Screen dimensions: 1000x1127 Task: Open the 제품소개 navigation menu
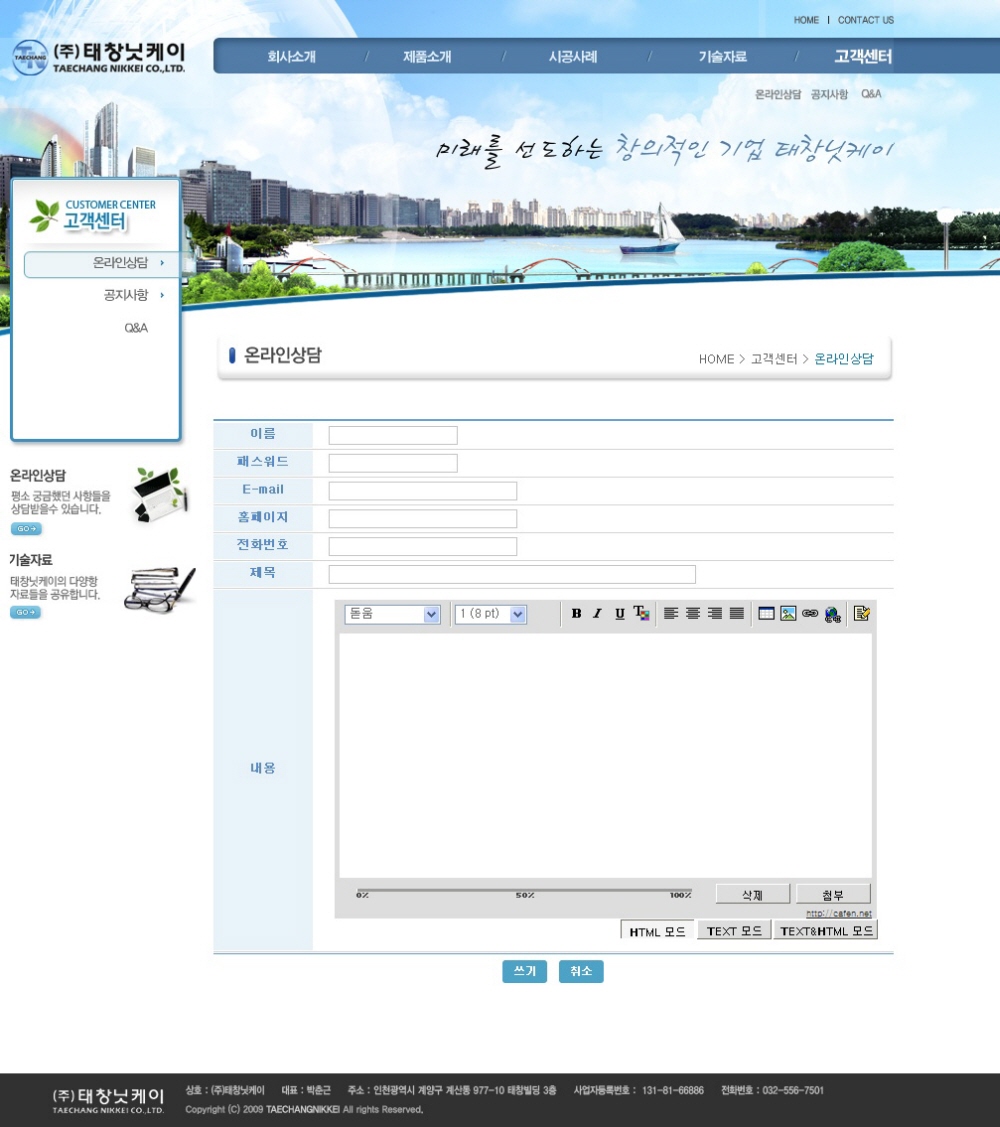click(427, 57)
